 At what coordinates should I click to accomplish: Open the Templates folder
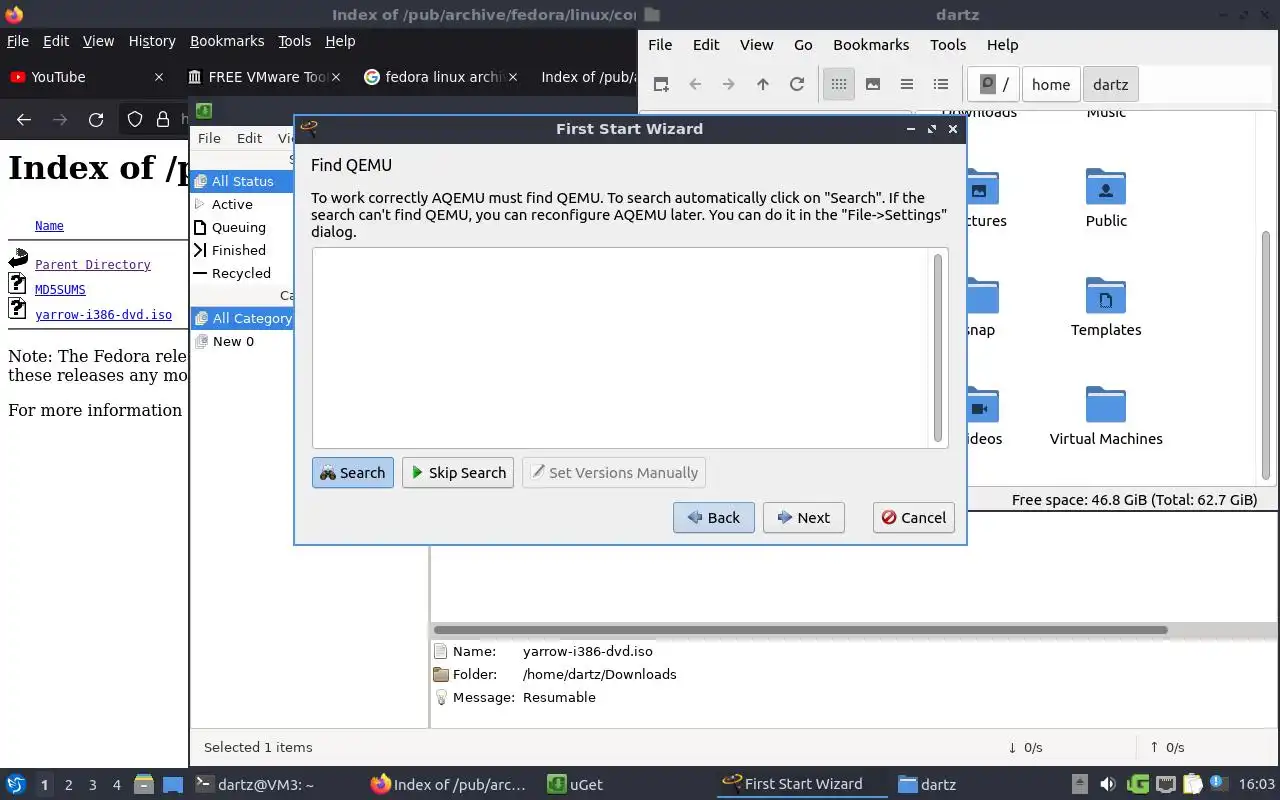pos(1106,307)
